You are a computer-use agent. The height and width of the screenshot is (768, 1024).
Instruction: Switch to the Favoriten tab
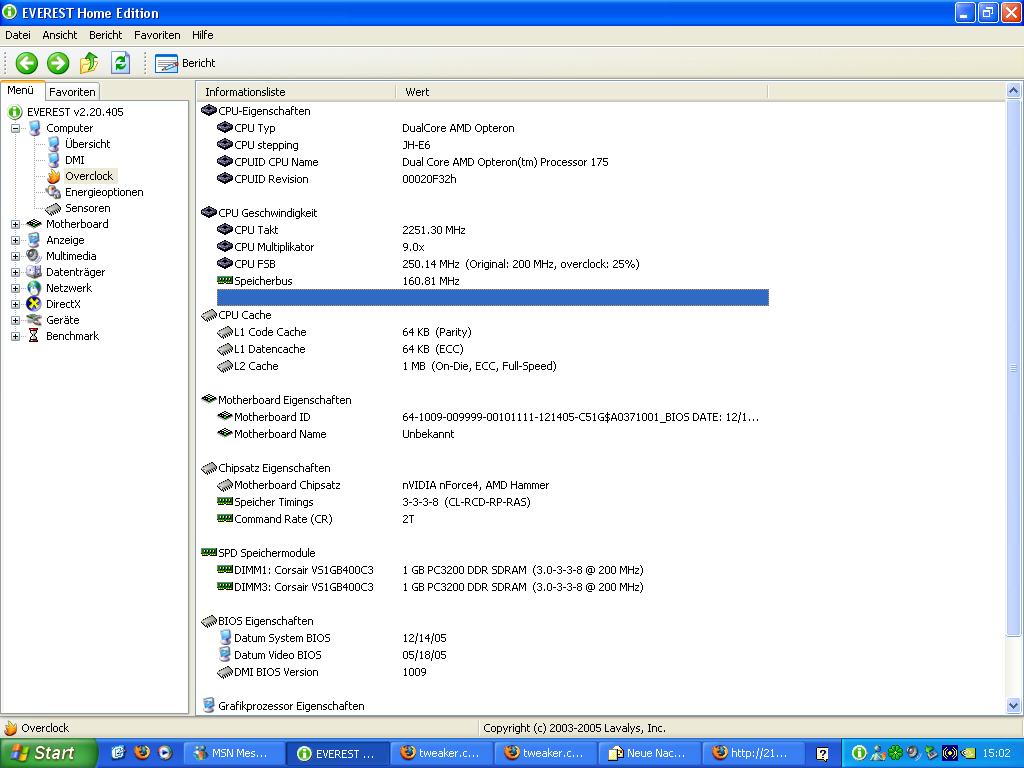(x=73, y=91)
